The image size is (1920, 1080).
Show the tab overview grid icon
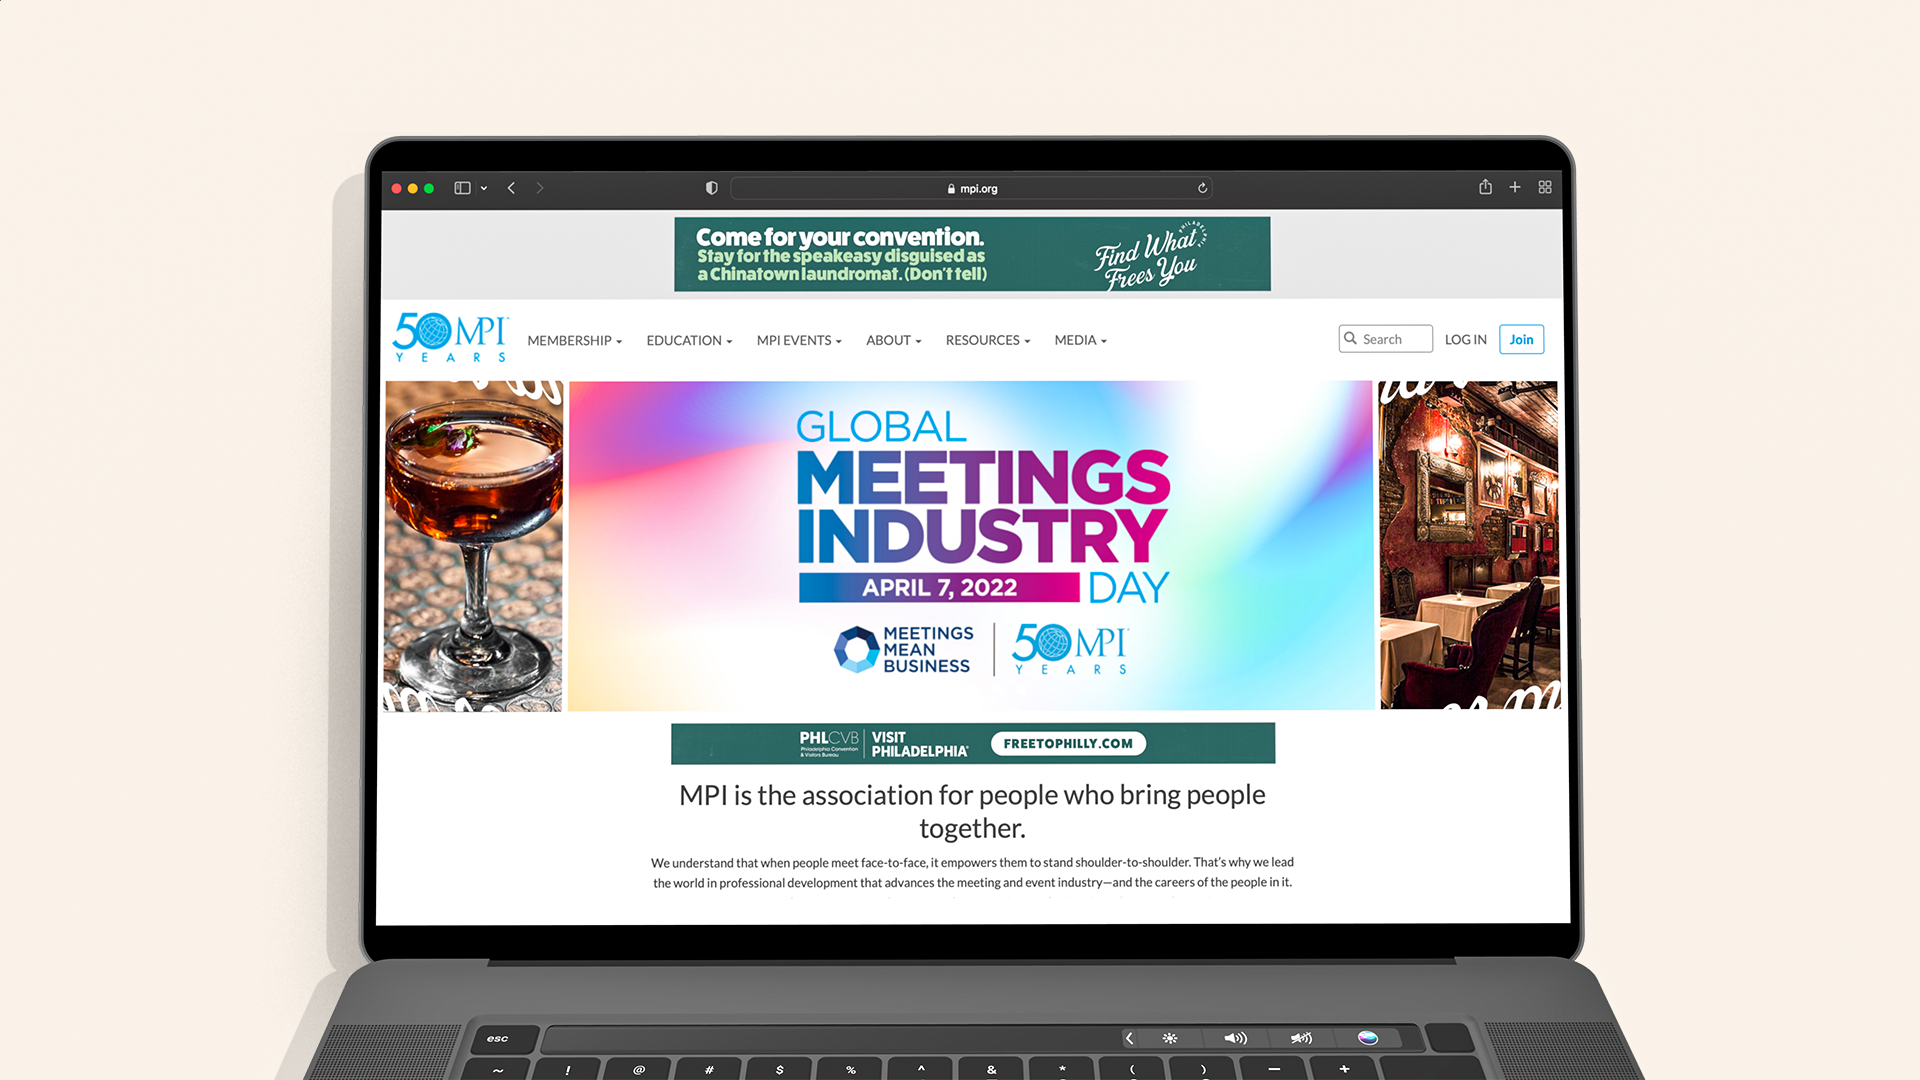pos(1545,187)
